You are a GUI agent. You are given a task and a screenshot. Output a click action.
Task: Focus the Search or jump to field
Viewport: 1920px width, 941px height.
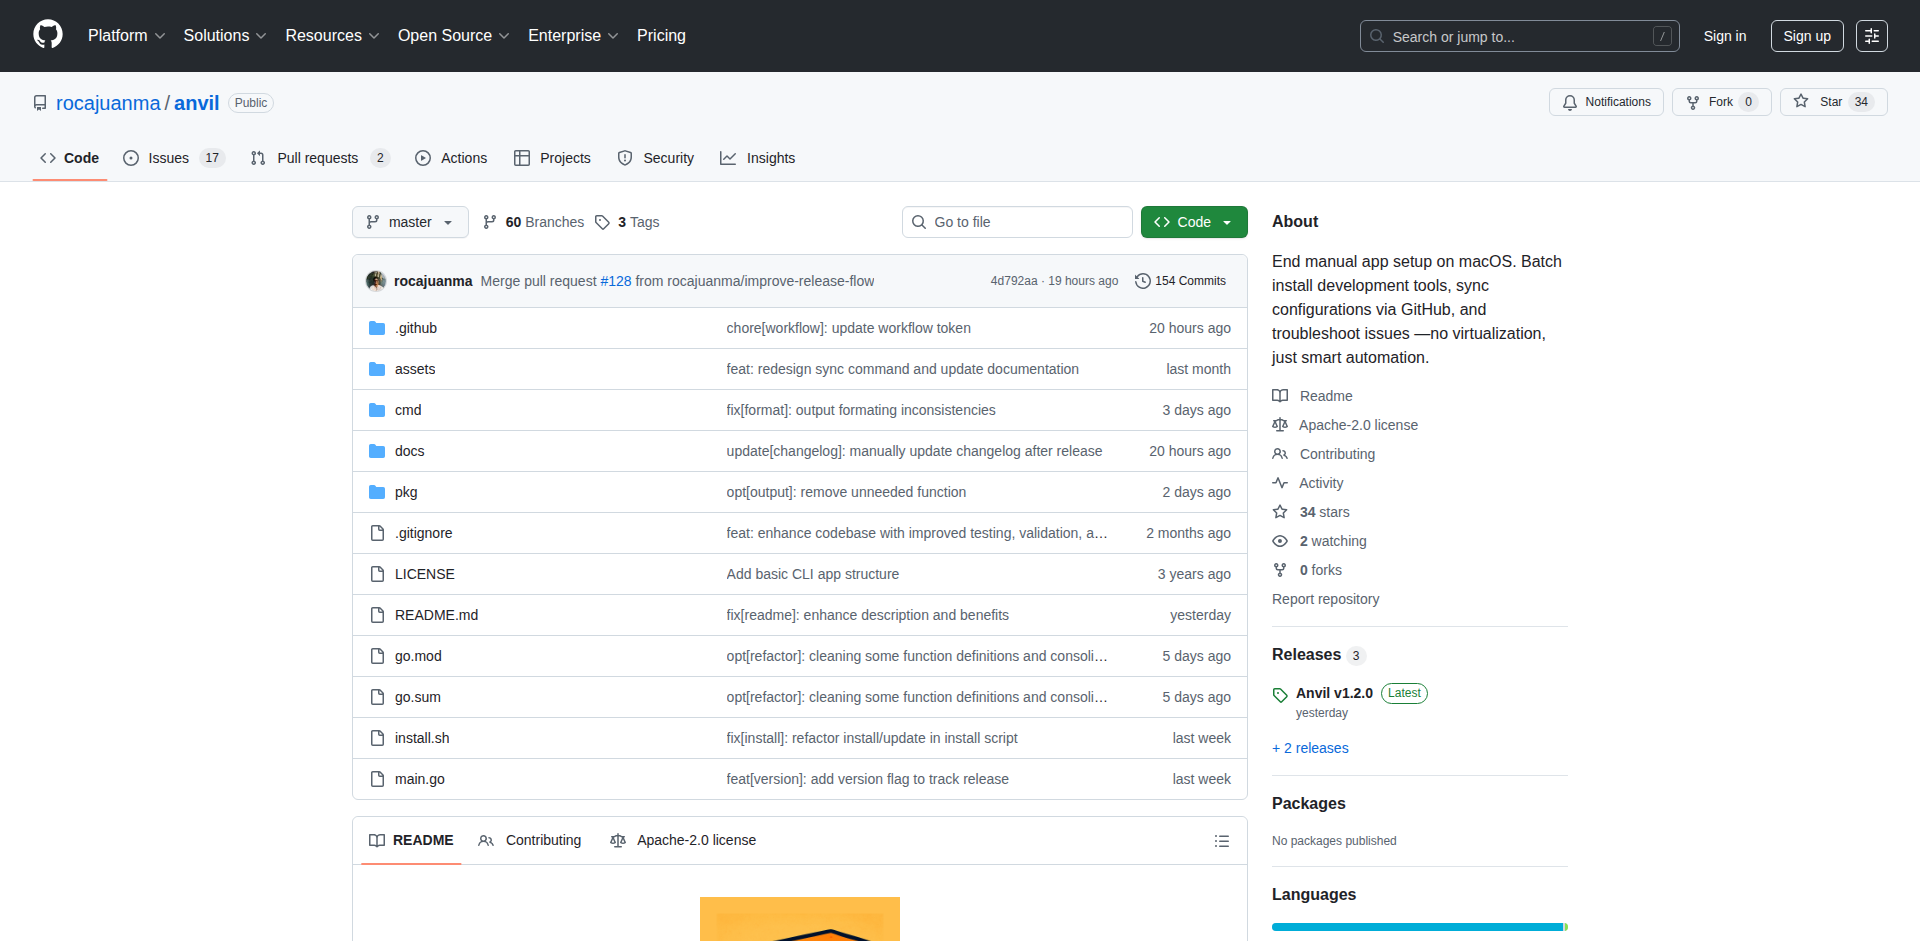point(1519,36)
